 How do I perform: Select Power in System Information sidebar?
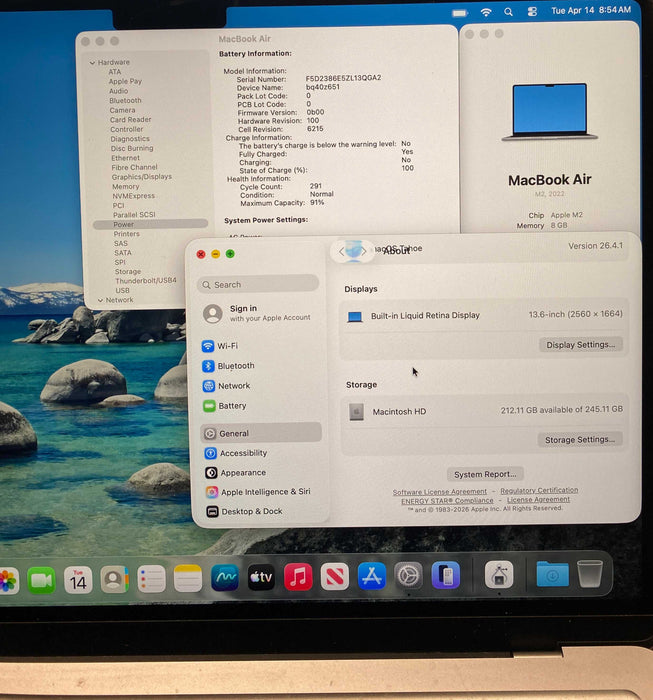(150, 224)
